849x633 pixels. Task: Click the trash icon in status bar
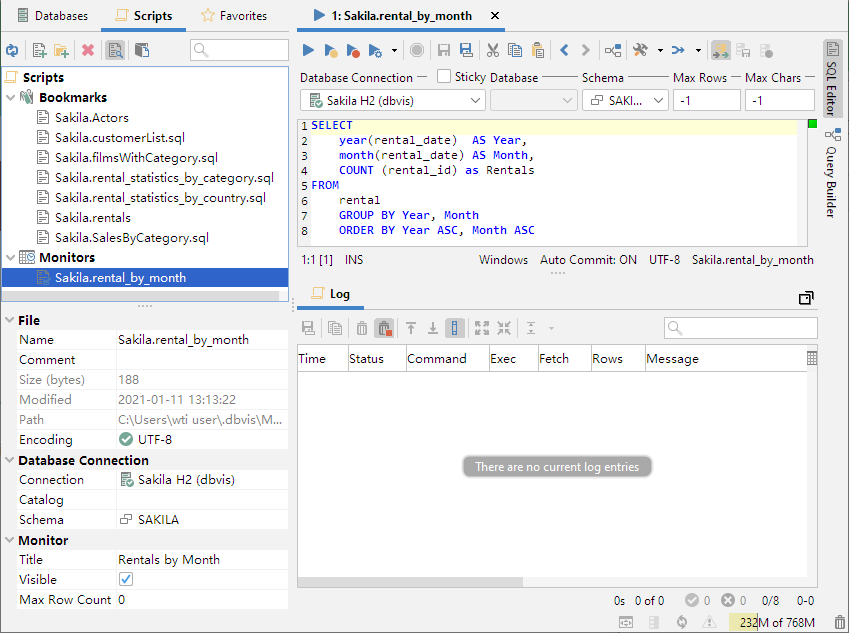point(840,622)
